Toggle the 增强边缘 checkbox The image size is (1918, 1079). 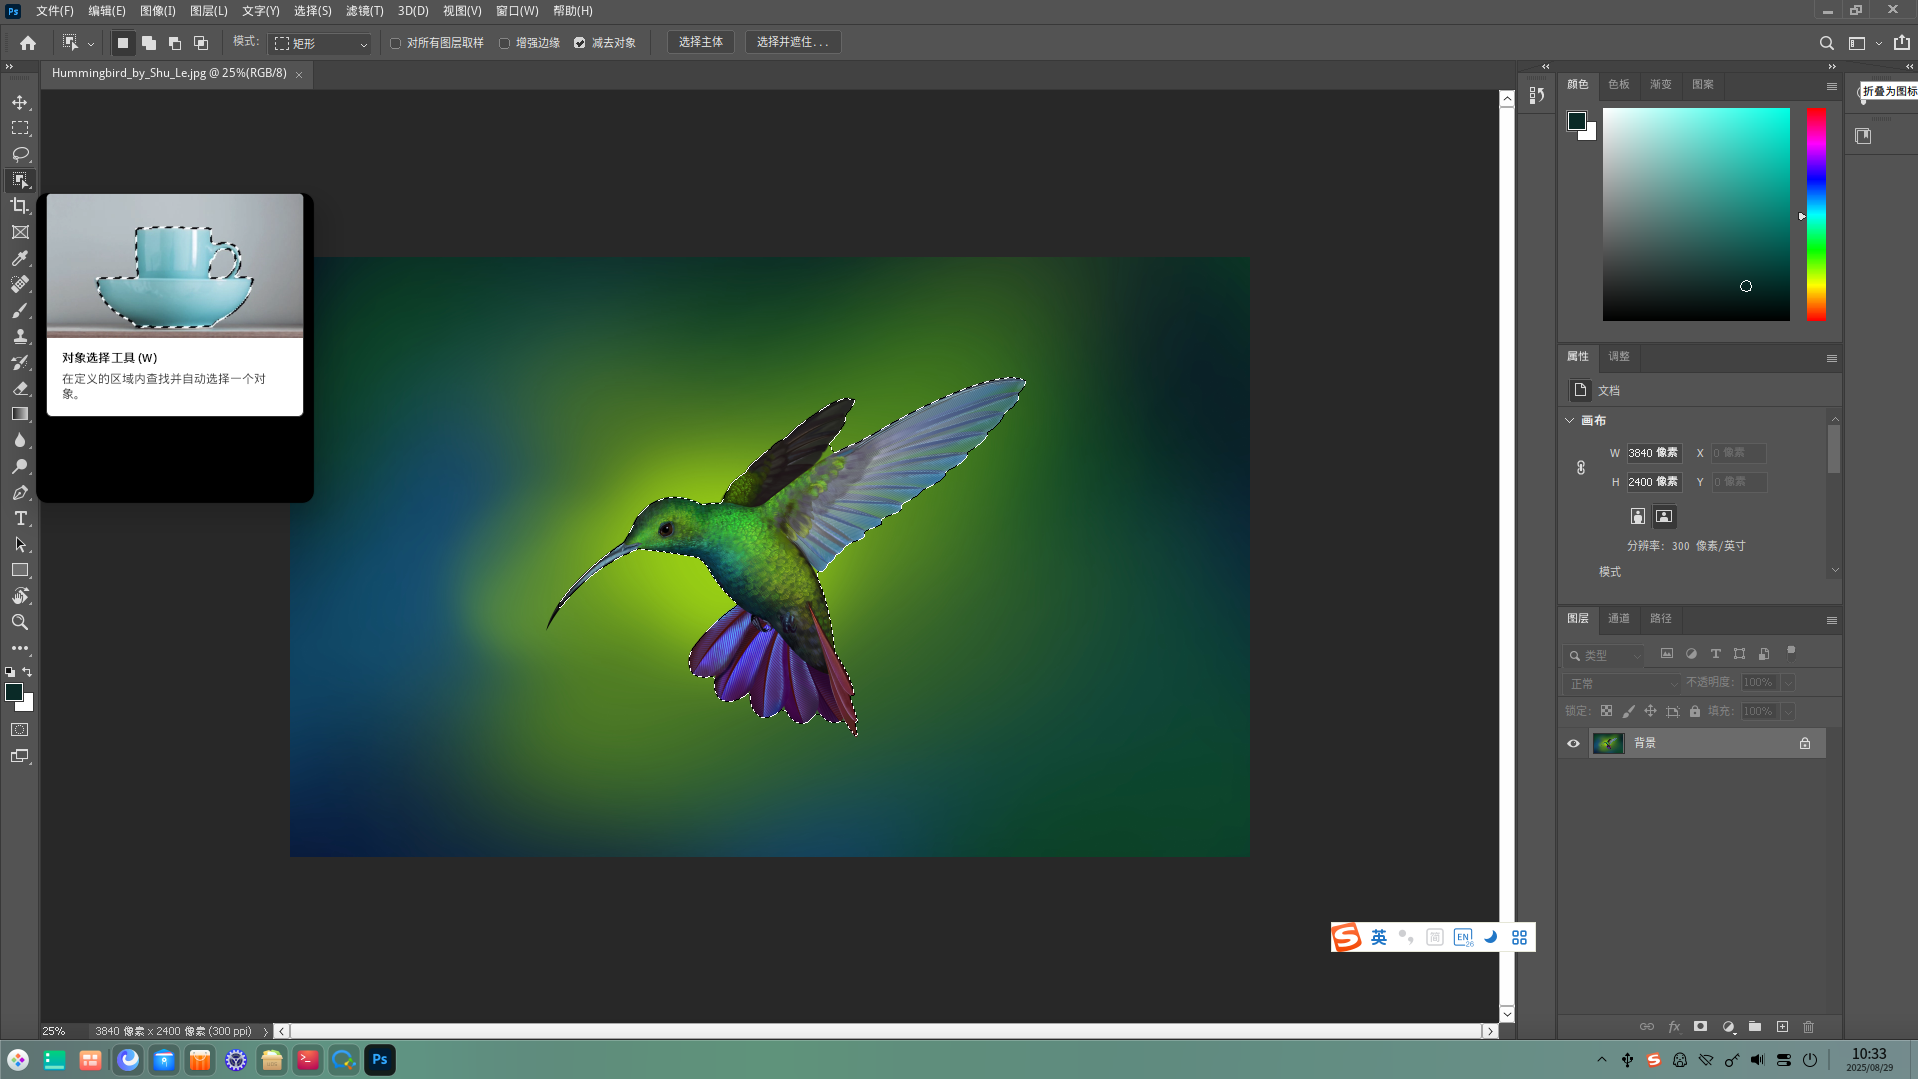point(505,43)
